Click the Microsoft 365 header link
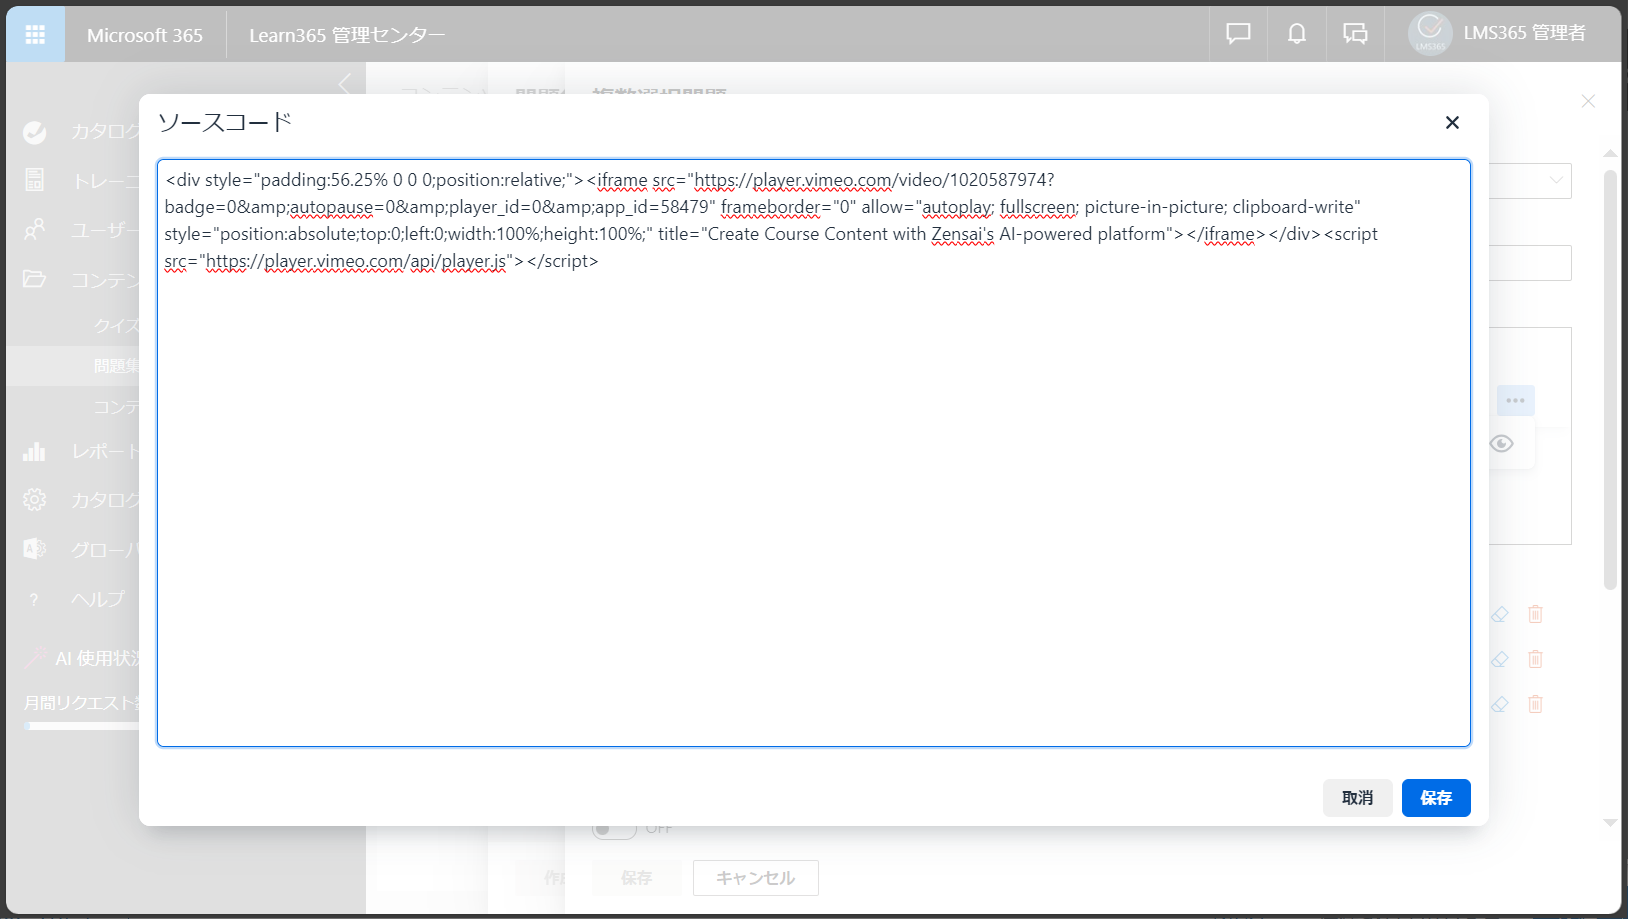1628x919 pixels. click(x=145, y=35)
